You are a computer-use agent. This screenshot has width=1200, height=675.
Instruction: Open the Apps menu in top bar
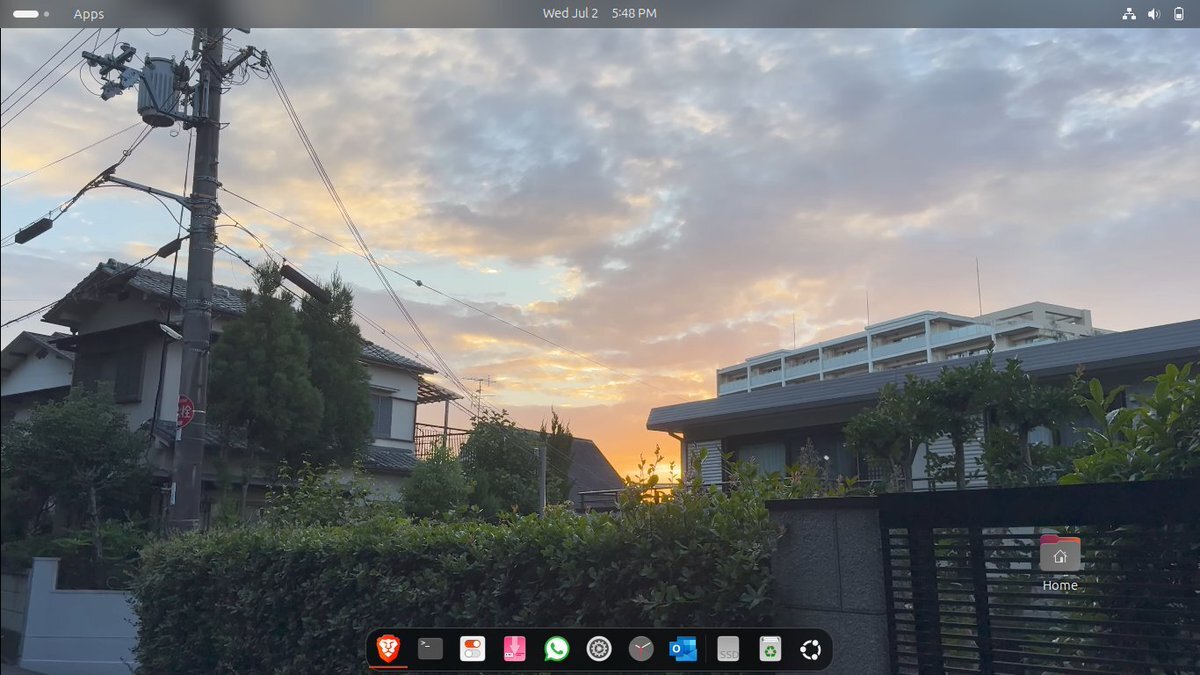[88, 14]
